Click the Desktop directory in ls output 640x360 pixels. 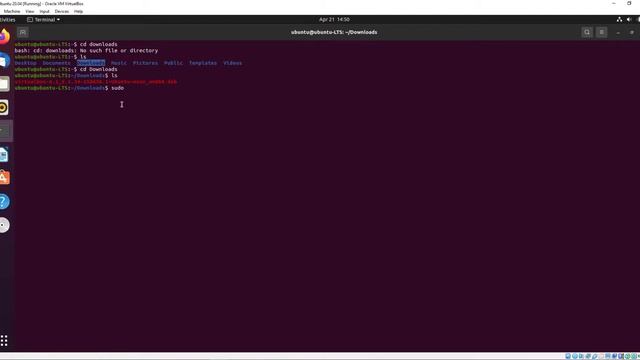(x=25, y=63)
